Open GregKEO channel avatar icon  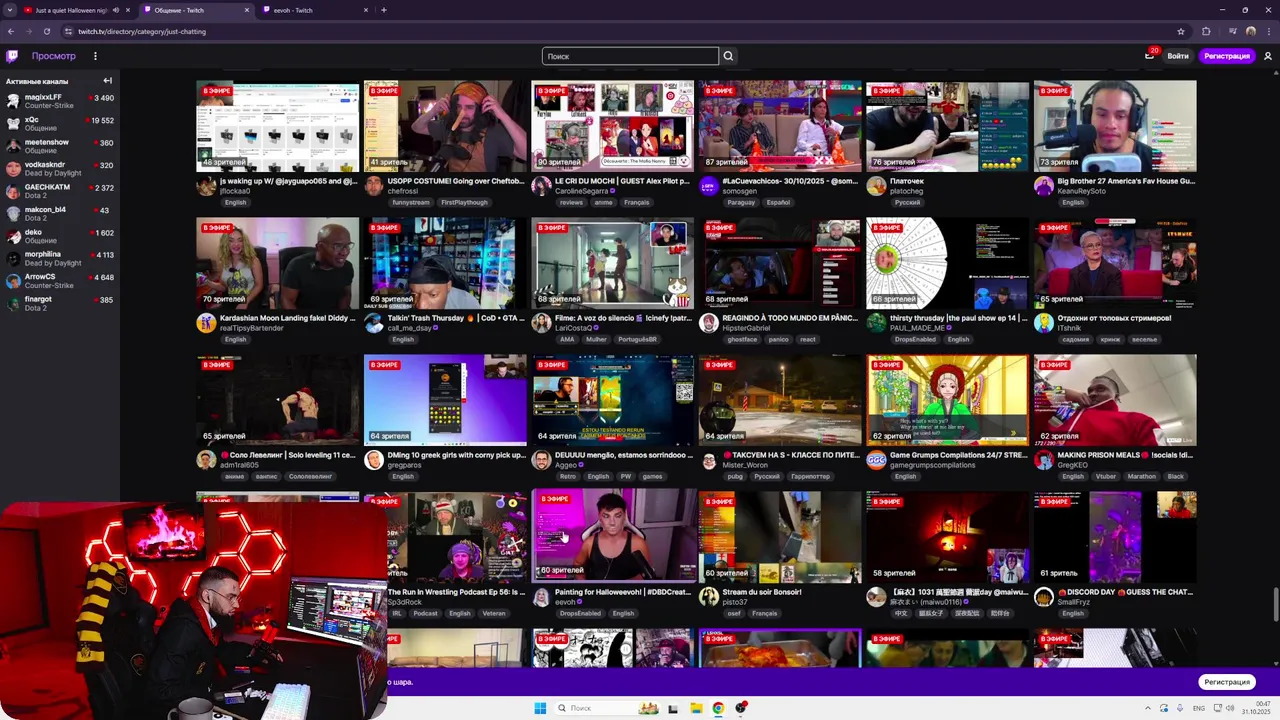tap(1044, 460)
